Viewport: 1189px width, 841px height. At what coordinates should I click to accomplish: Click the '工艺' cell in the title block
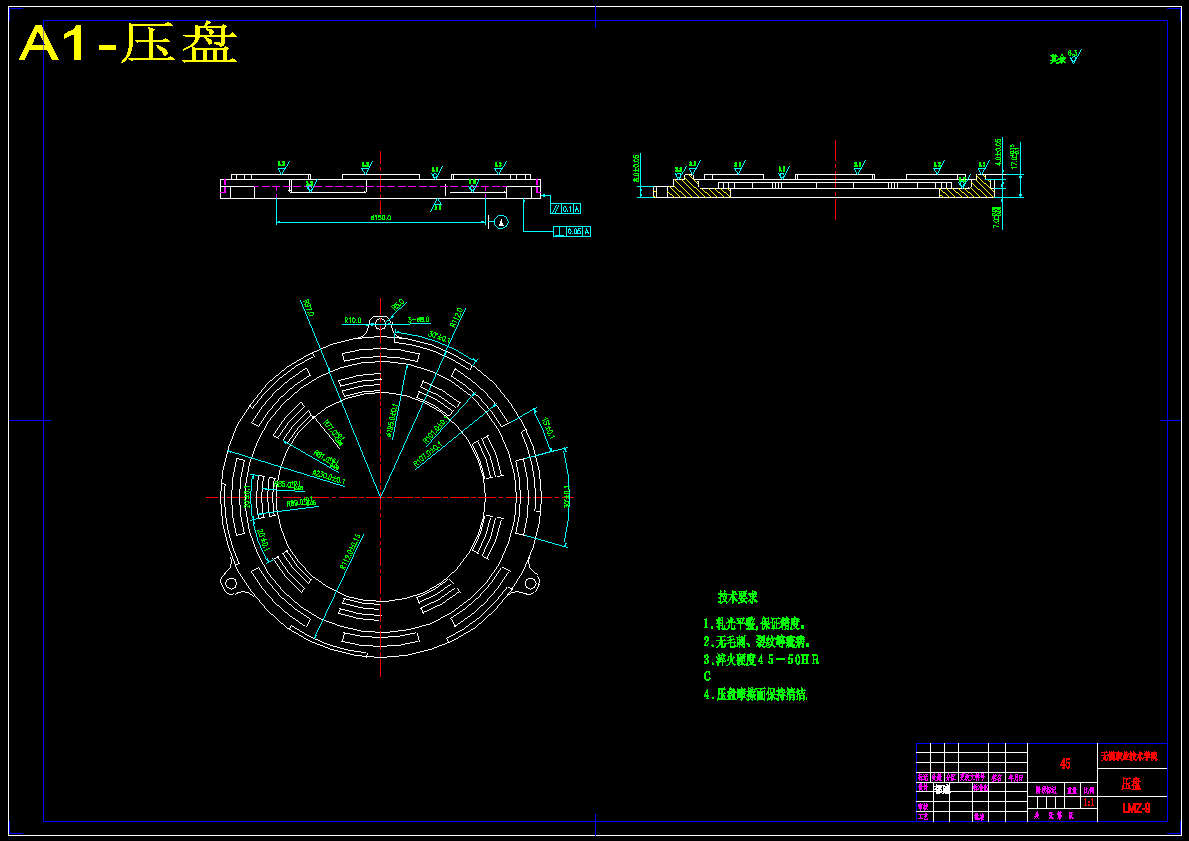coord(923,817)
